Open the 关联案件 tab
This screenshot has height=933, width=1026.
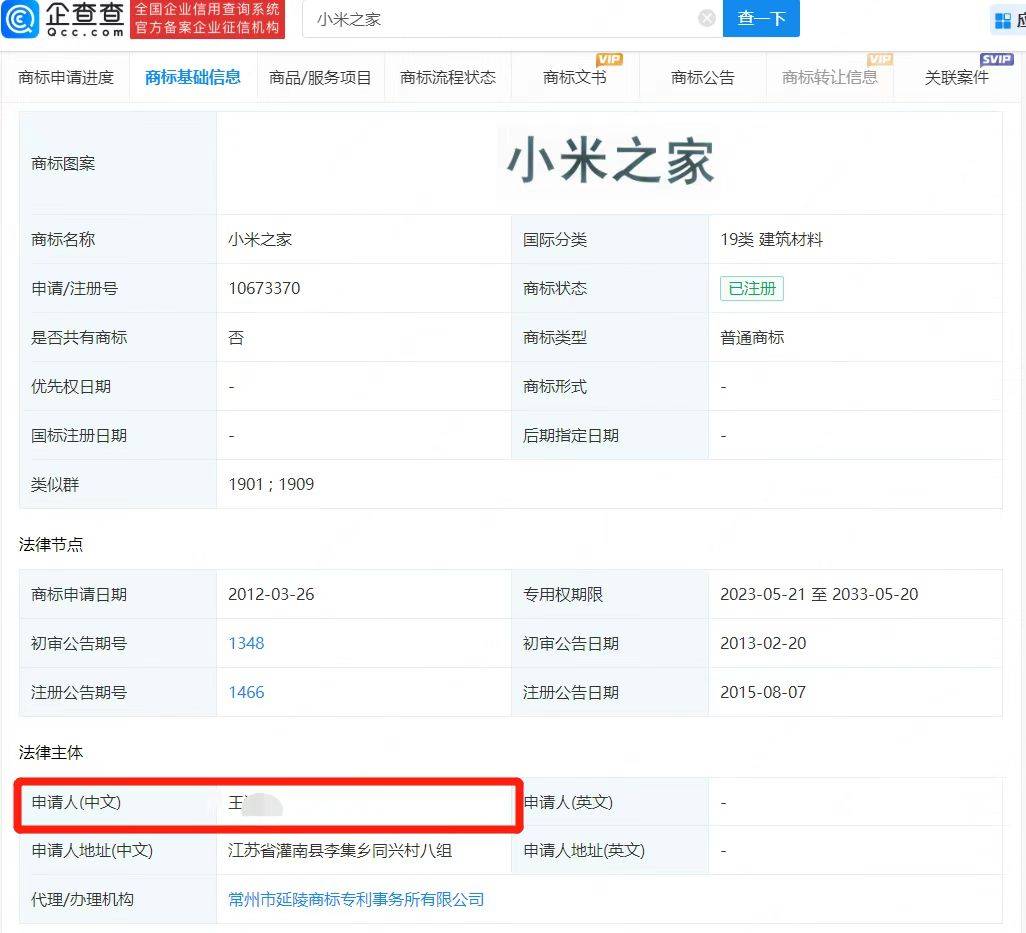(957, 78)
